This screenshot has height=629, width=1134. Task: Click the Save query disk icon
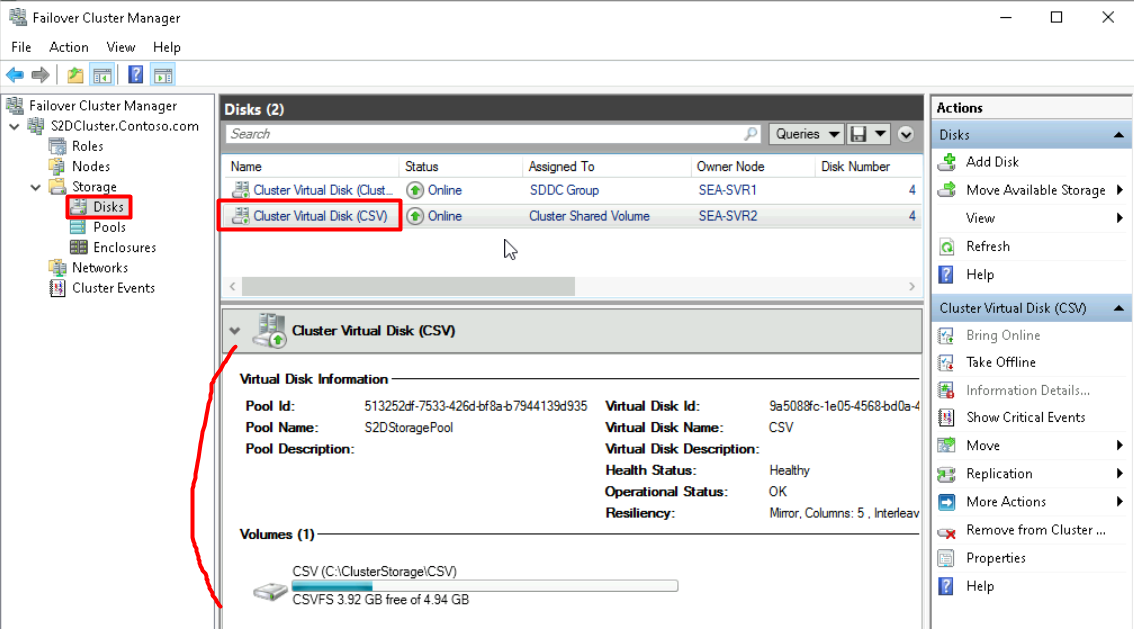(858, 134)
